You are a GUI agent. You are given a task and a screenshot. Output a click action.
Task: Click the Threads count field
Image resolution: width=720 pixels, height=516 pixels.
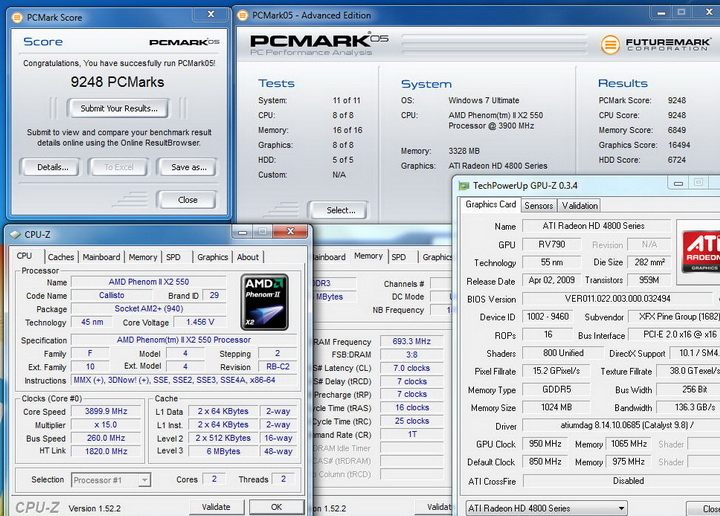point(283,479)
